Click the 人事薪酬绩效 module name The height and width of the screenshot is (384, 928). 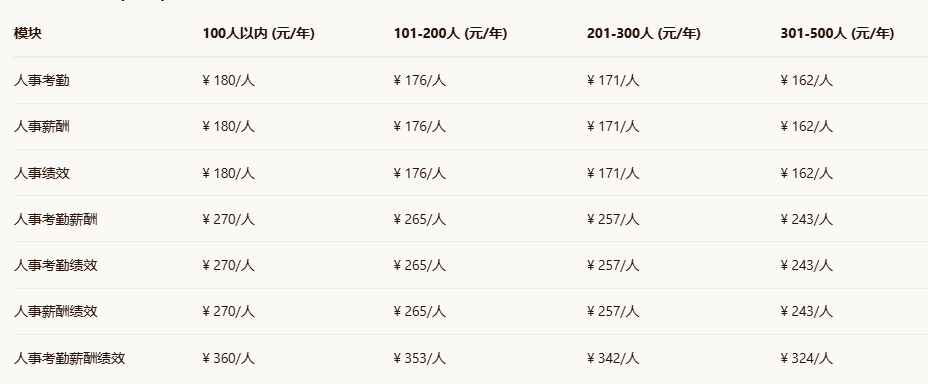point(56,312)
